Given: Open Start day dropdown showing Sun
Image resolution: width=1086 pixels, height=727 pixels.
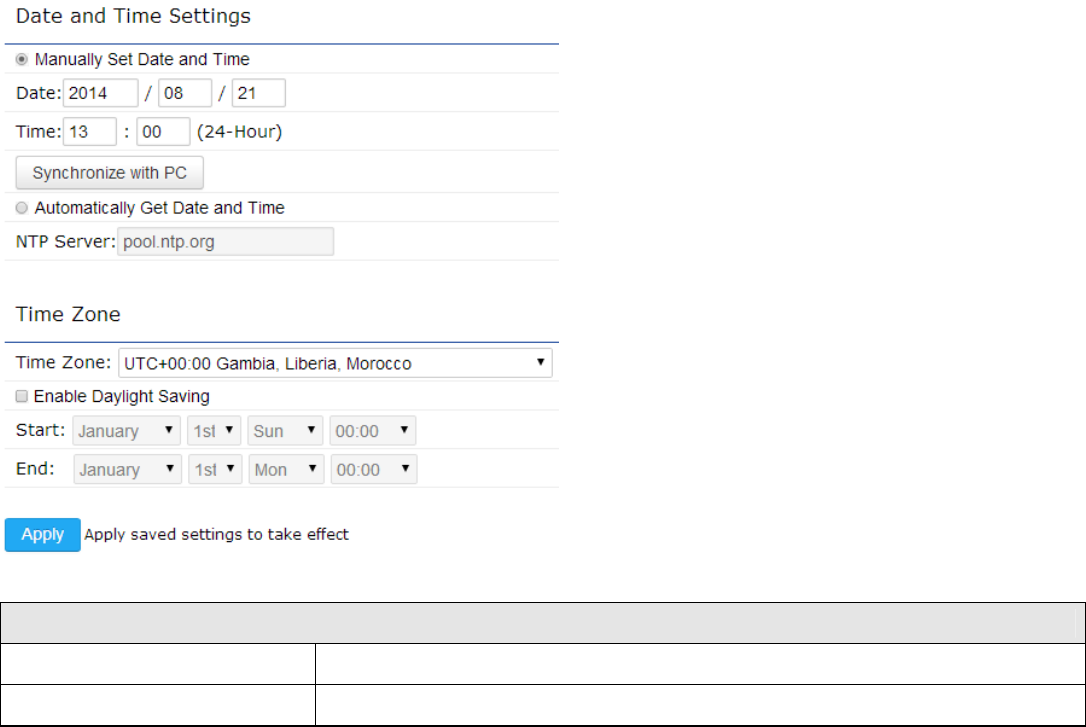Looking at the screenshot, I should [x=285, y=431].
